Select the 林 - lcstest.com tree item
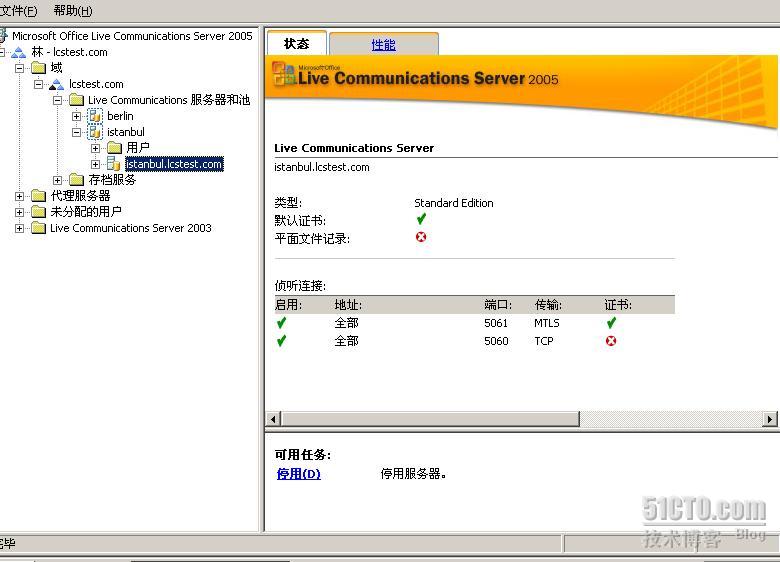The width and height of the screenshot is (780, 562). 69,52
